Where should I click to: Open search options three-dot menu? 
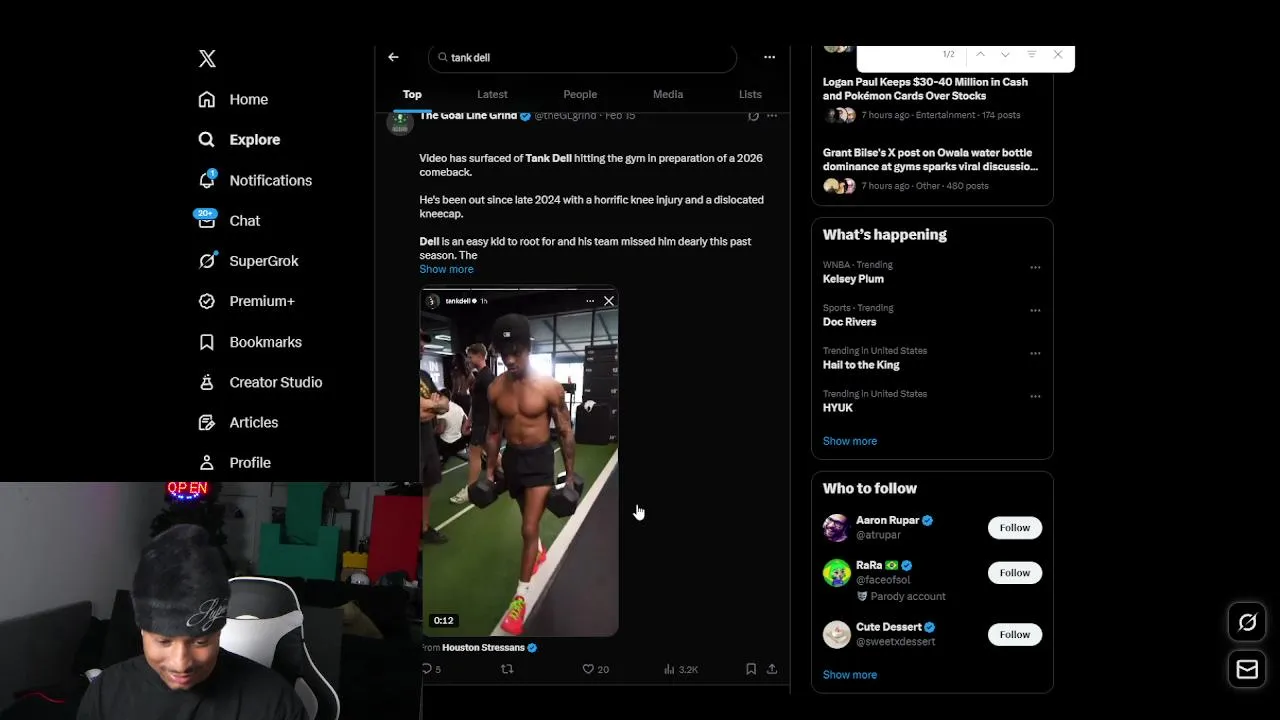click(769, 57)
